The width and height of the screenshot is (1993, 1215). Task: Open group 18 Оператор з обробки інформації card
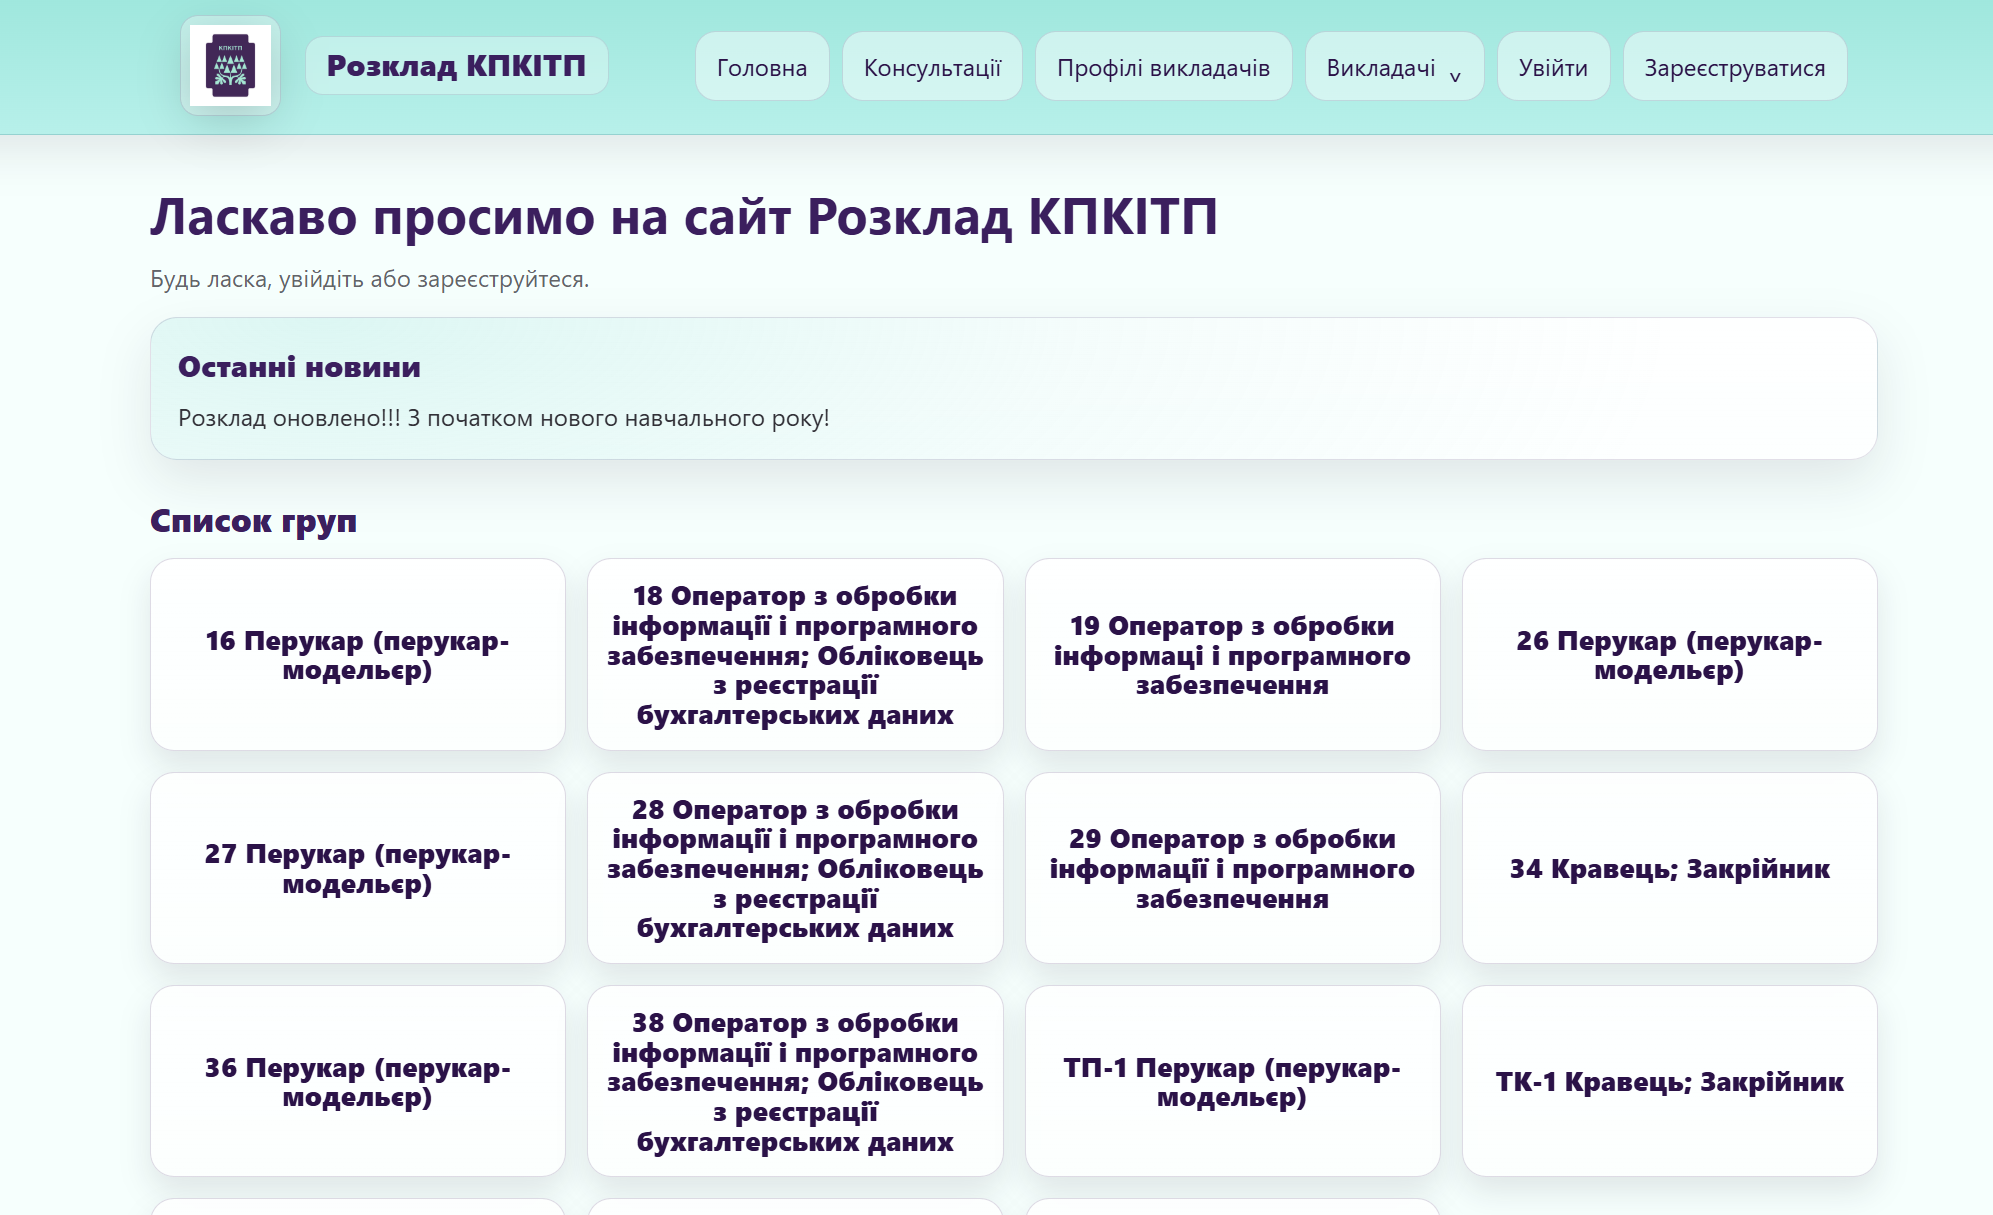click(x=795, y=655)
